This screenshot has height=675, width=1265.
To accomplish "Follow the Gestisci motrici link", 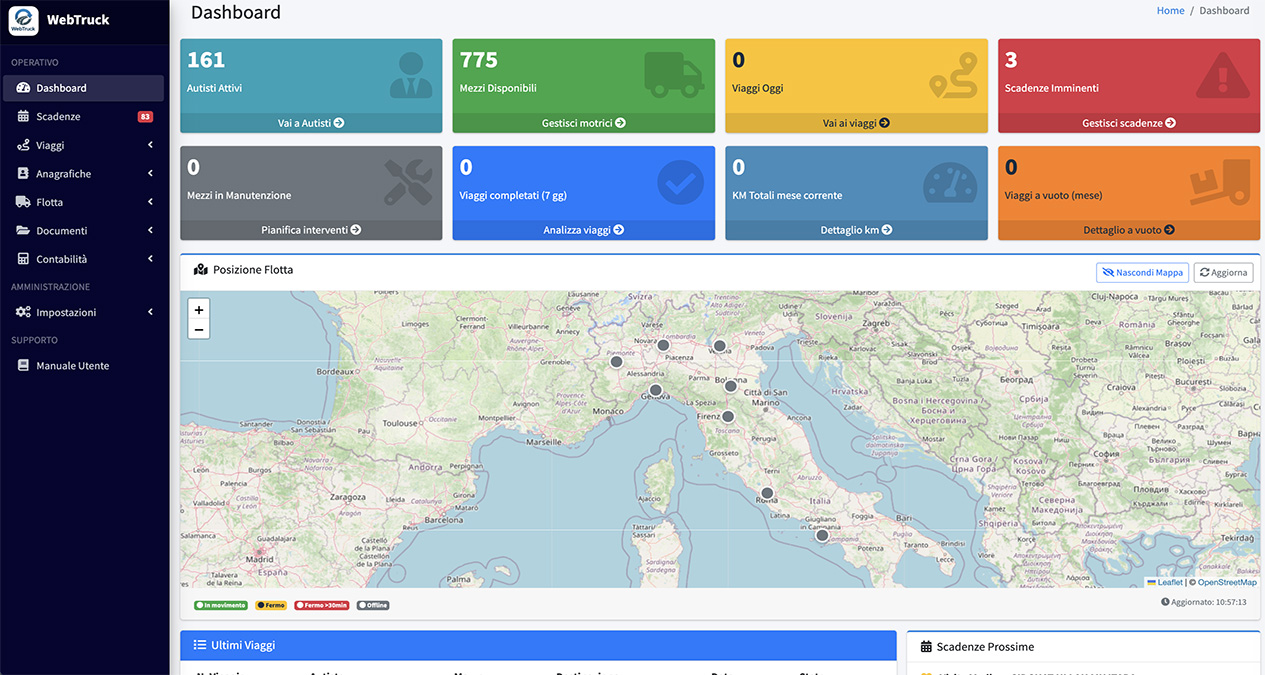I will [584, 123].
